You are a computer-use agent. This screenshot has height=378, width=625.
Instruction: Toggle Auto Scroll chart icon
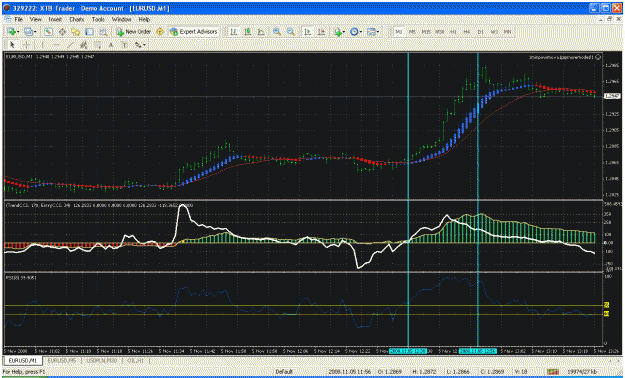pos(308,32)
